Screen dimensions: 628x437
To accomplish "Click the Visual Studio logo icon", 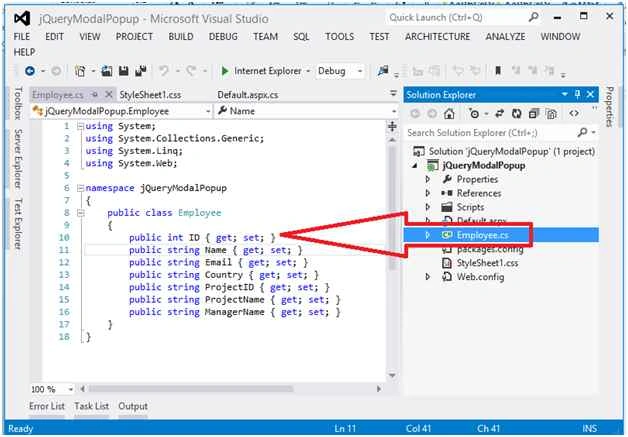I will point(22,19).
